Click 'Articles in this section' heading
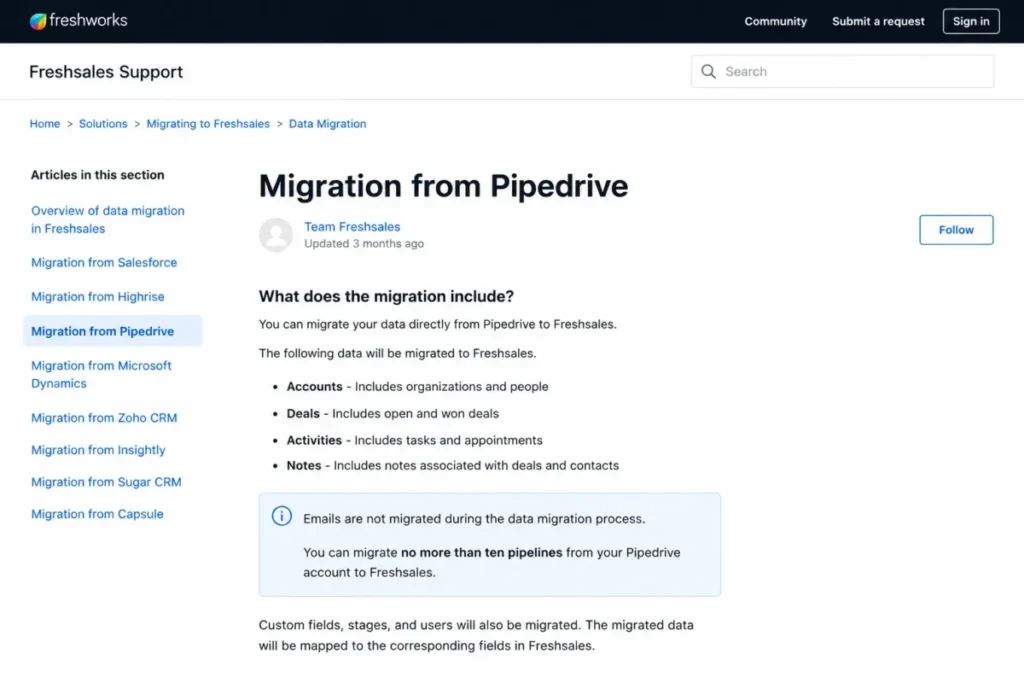 tap(97, 175)
